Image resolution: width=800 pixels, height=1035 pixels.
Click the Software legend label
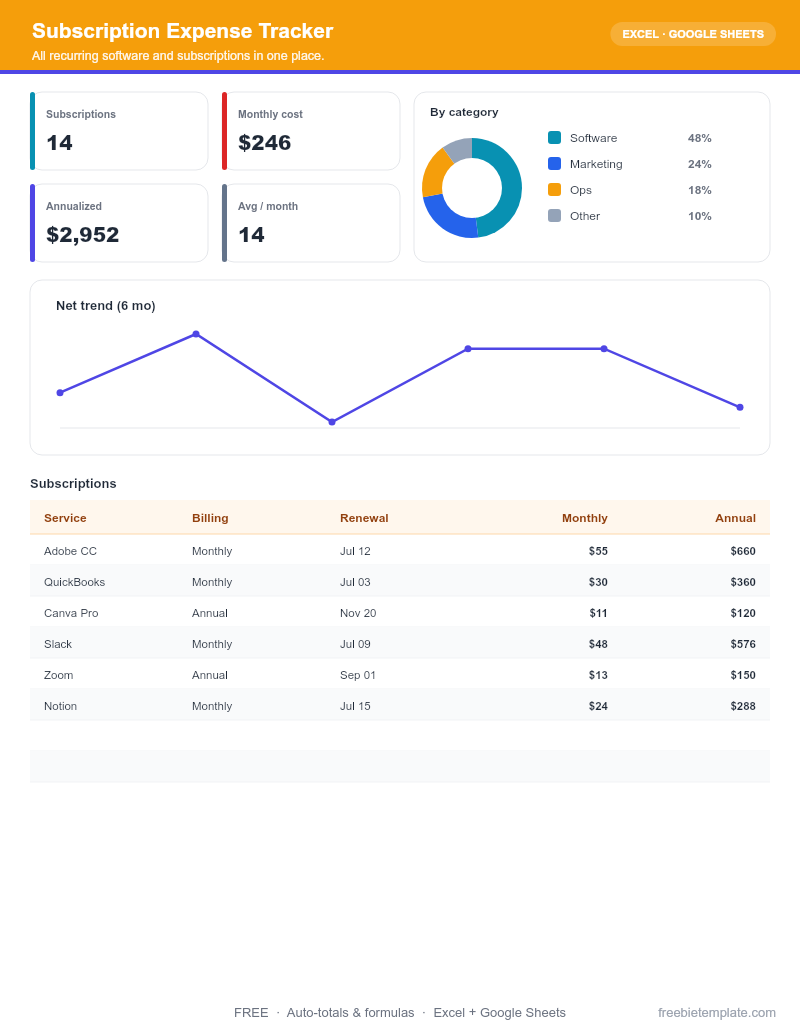(593, 138)
